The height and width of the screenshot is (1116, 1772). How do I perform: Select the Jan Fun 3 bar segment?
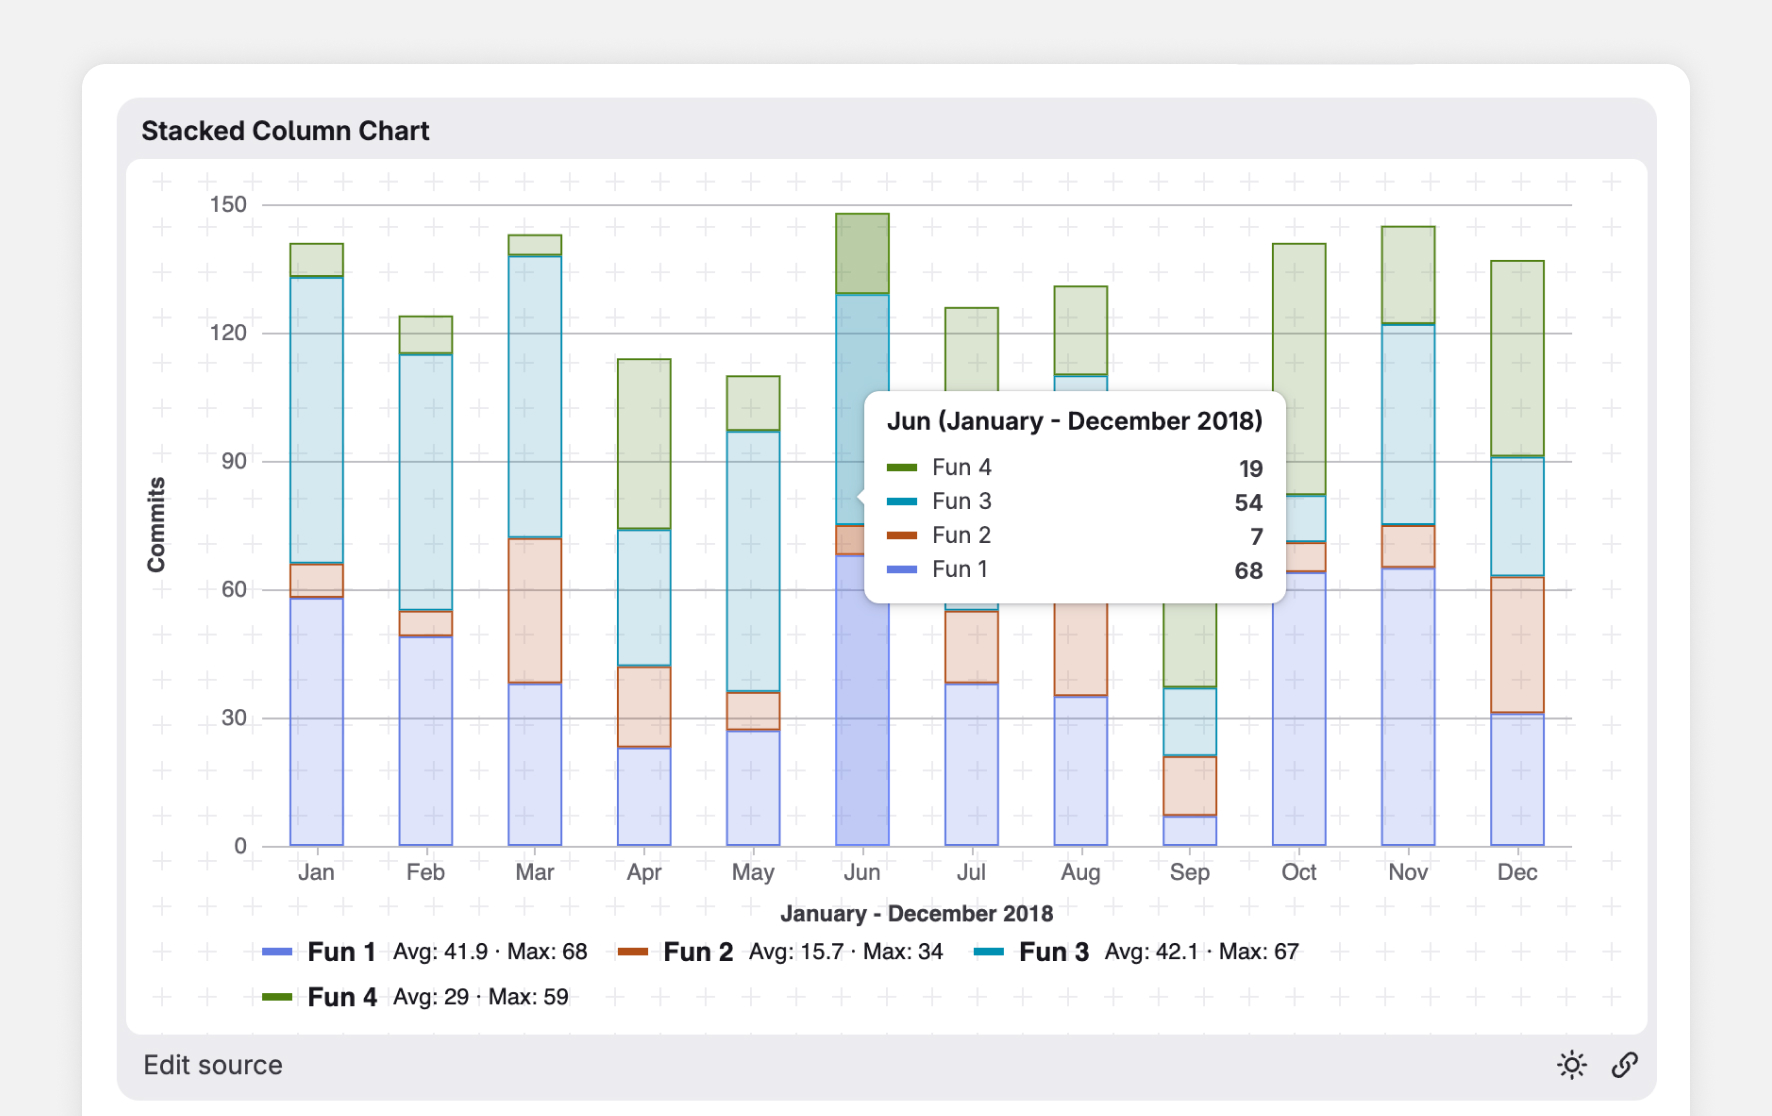click(316, 421)
